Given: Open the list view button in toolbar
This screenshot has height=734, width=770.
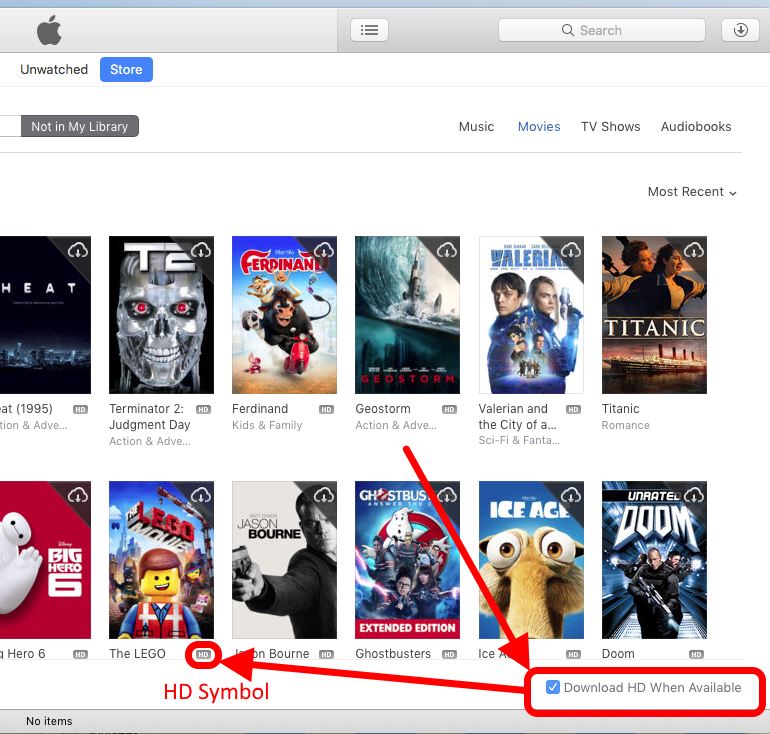Looking at the screenshot, I should (369, 30).
